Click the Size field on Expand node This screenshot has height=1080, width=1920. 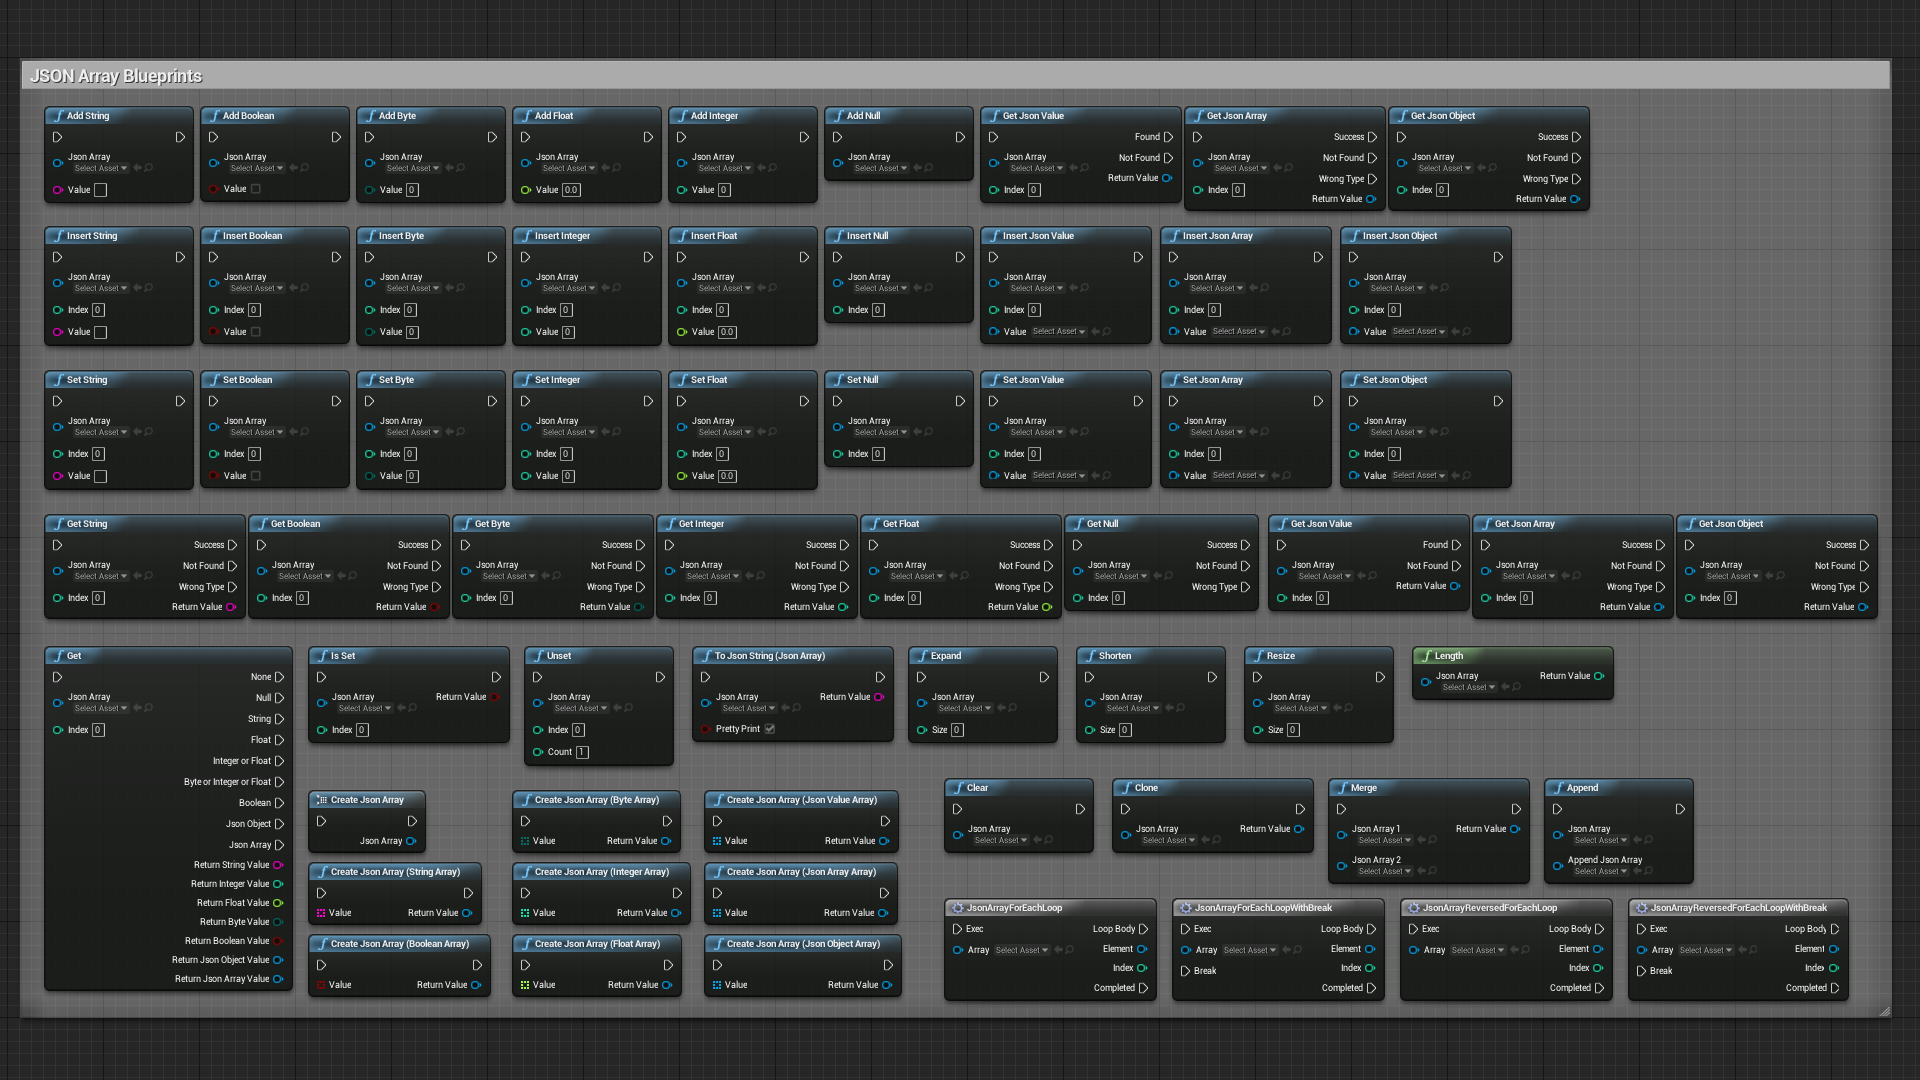[x=957, y=730]
